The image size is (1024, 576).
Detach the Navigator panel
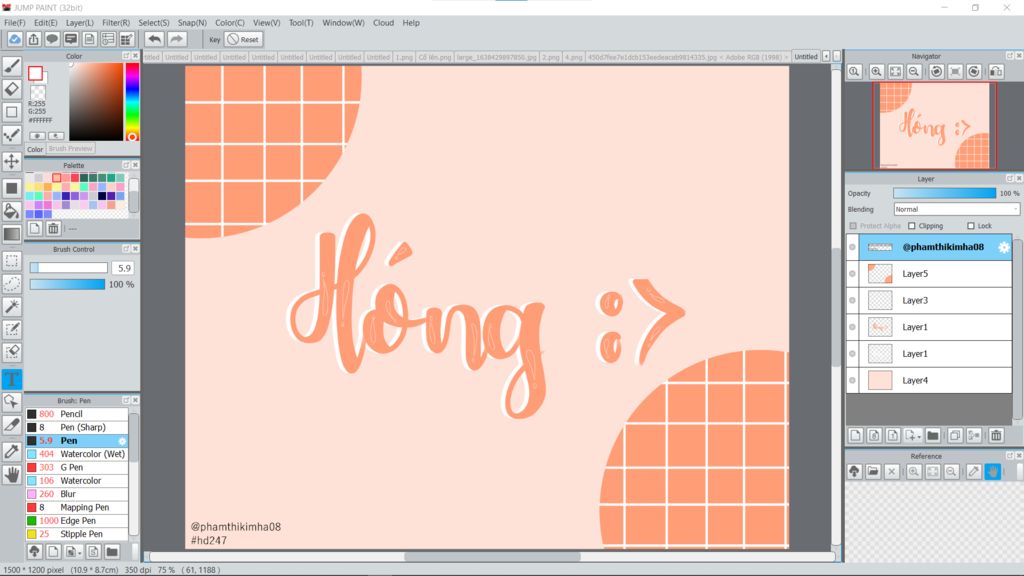click(1009, 56)
